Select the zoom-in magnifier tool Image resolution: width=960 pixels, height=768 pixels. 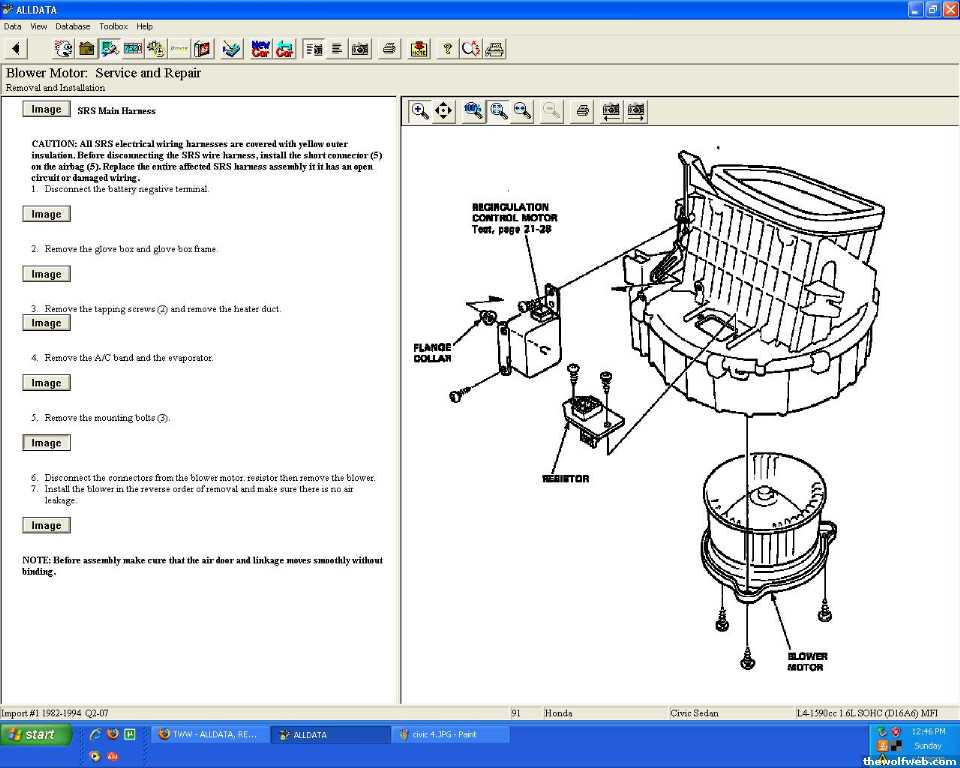point(420,111)
